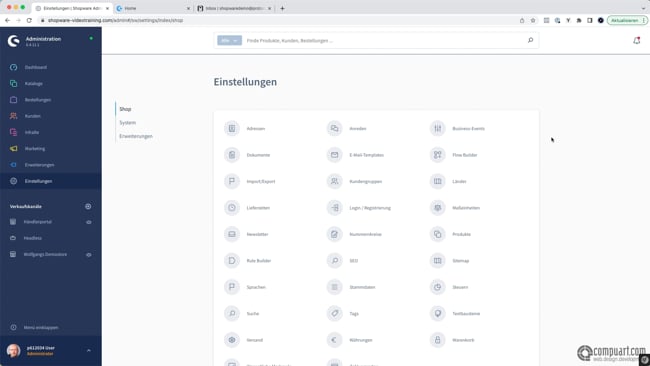Open the Steuern chart icon
650x366 pixels.
click(437, 287)
